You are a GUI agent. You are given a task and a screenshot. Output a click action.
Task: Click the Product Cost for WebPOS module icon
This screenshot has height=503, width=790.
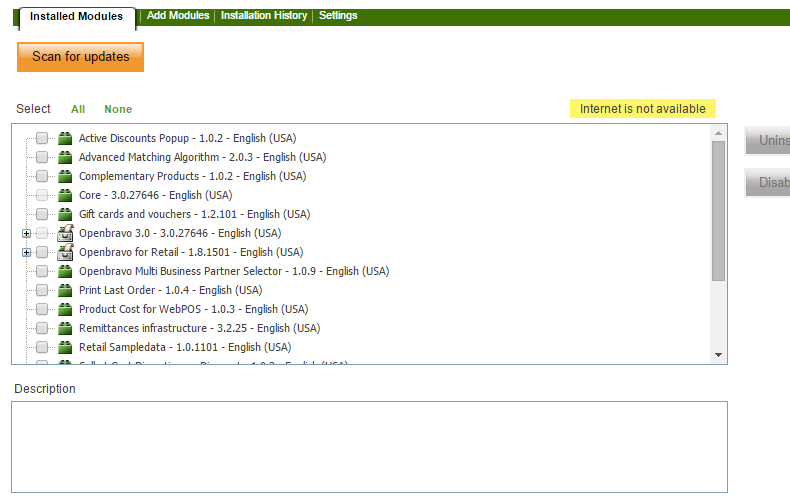tap(65, 309)
